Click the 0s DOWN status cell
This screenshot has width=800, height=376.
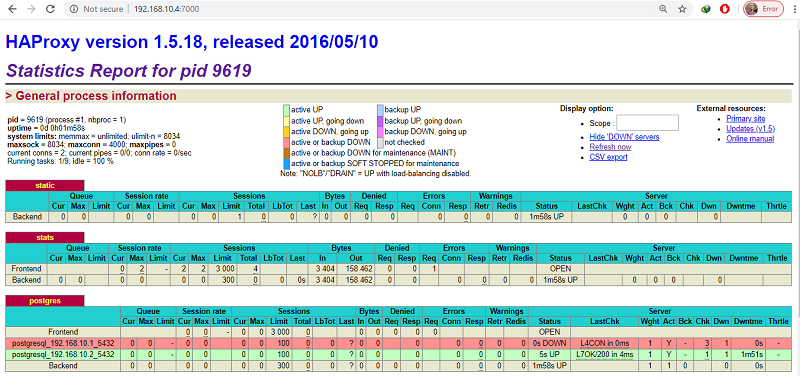(x=549, y=343)
